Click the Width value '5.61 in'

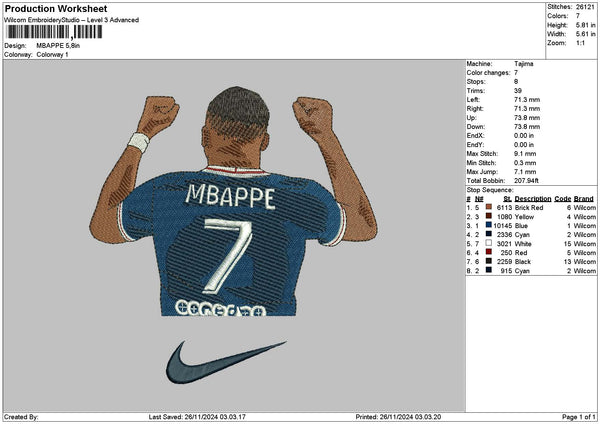(x=585, y=34)
